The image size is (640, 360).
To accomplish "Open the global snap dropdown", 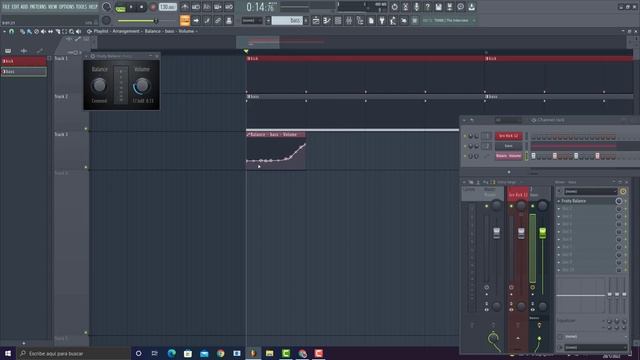I will (x=252, y=20).
